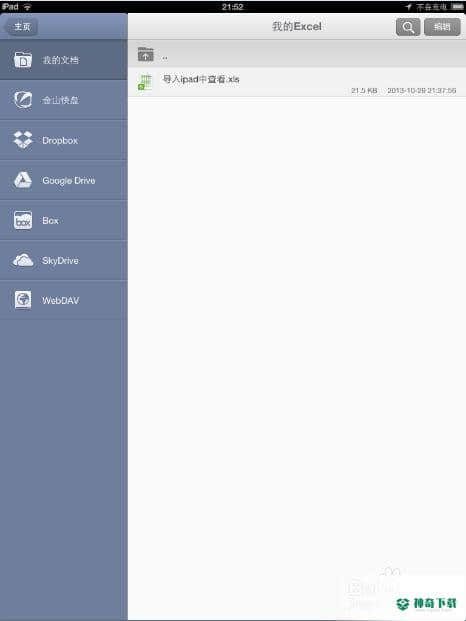Select the Box storage icon
466x621 pixels.
pos(23,220)
